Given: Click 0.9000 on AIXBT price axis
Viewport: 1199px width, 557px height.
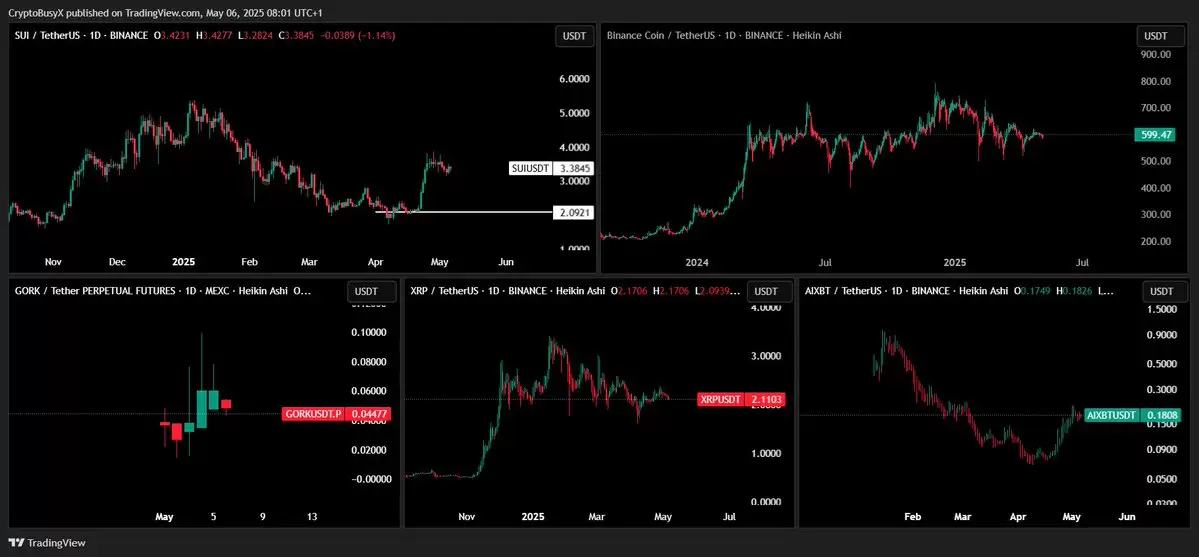Looking at the screenshot, I should point(1162,335).
